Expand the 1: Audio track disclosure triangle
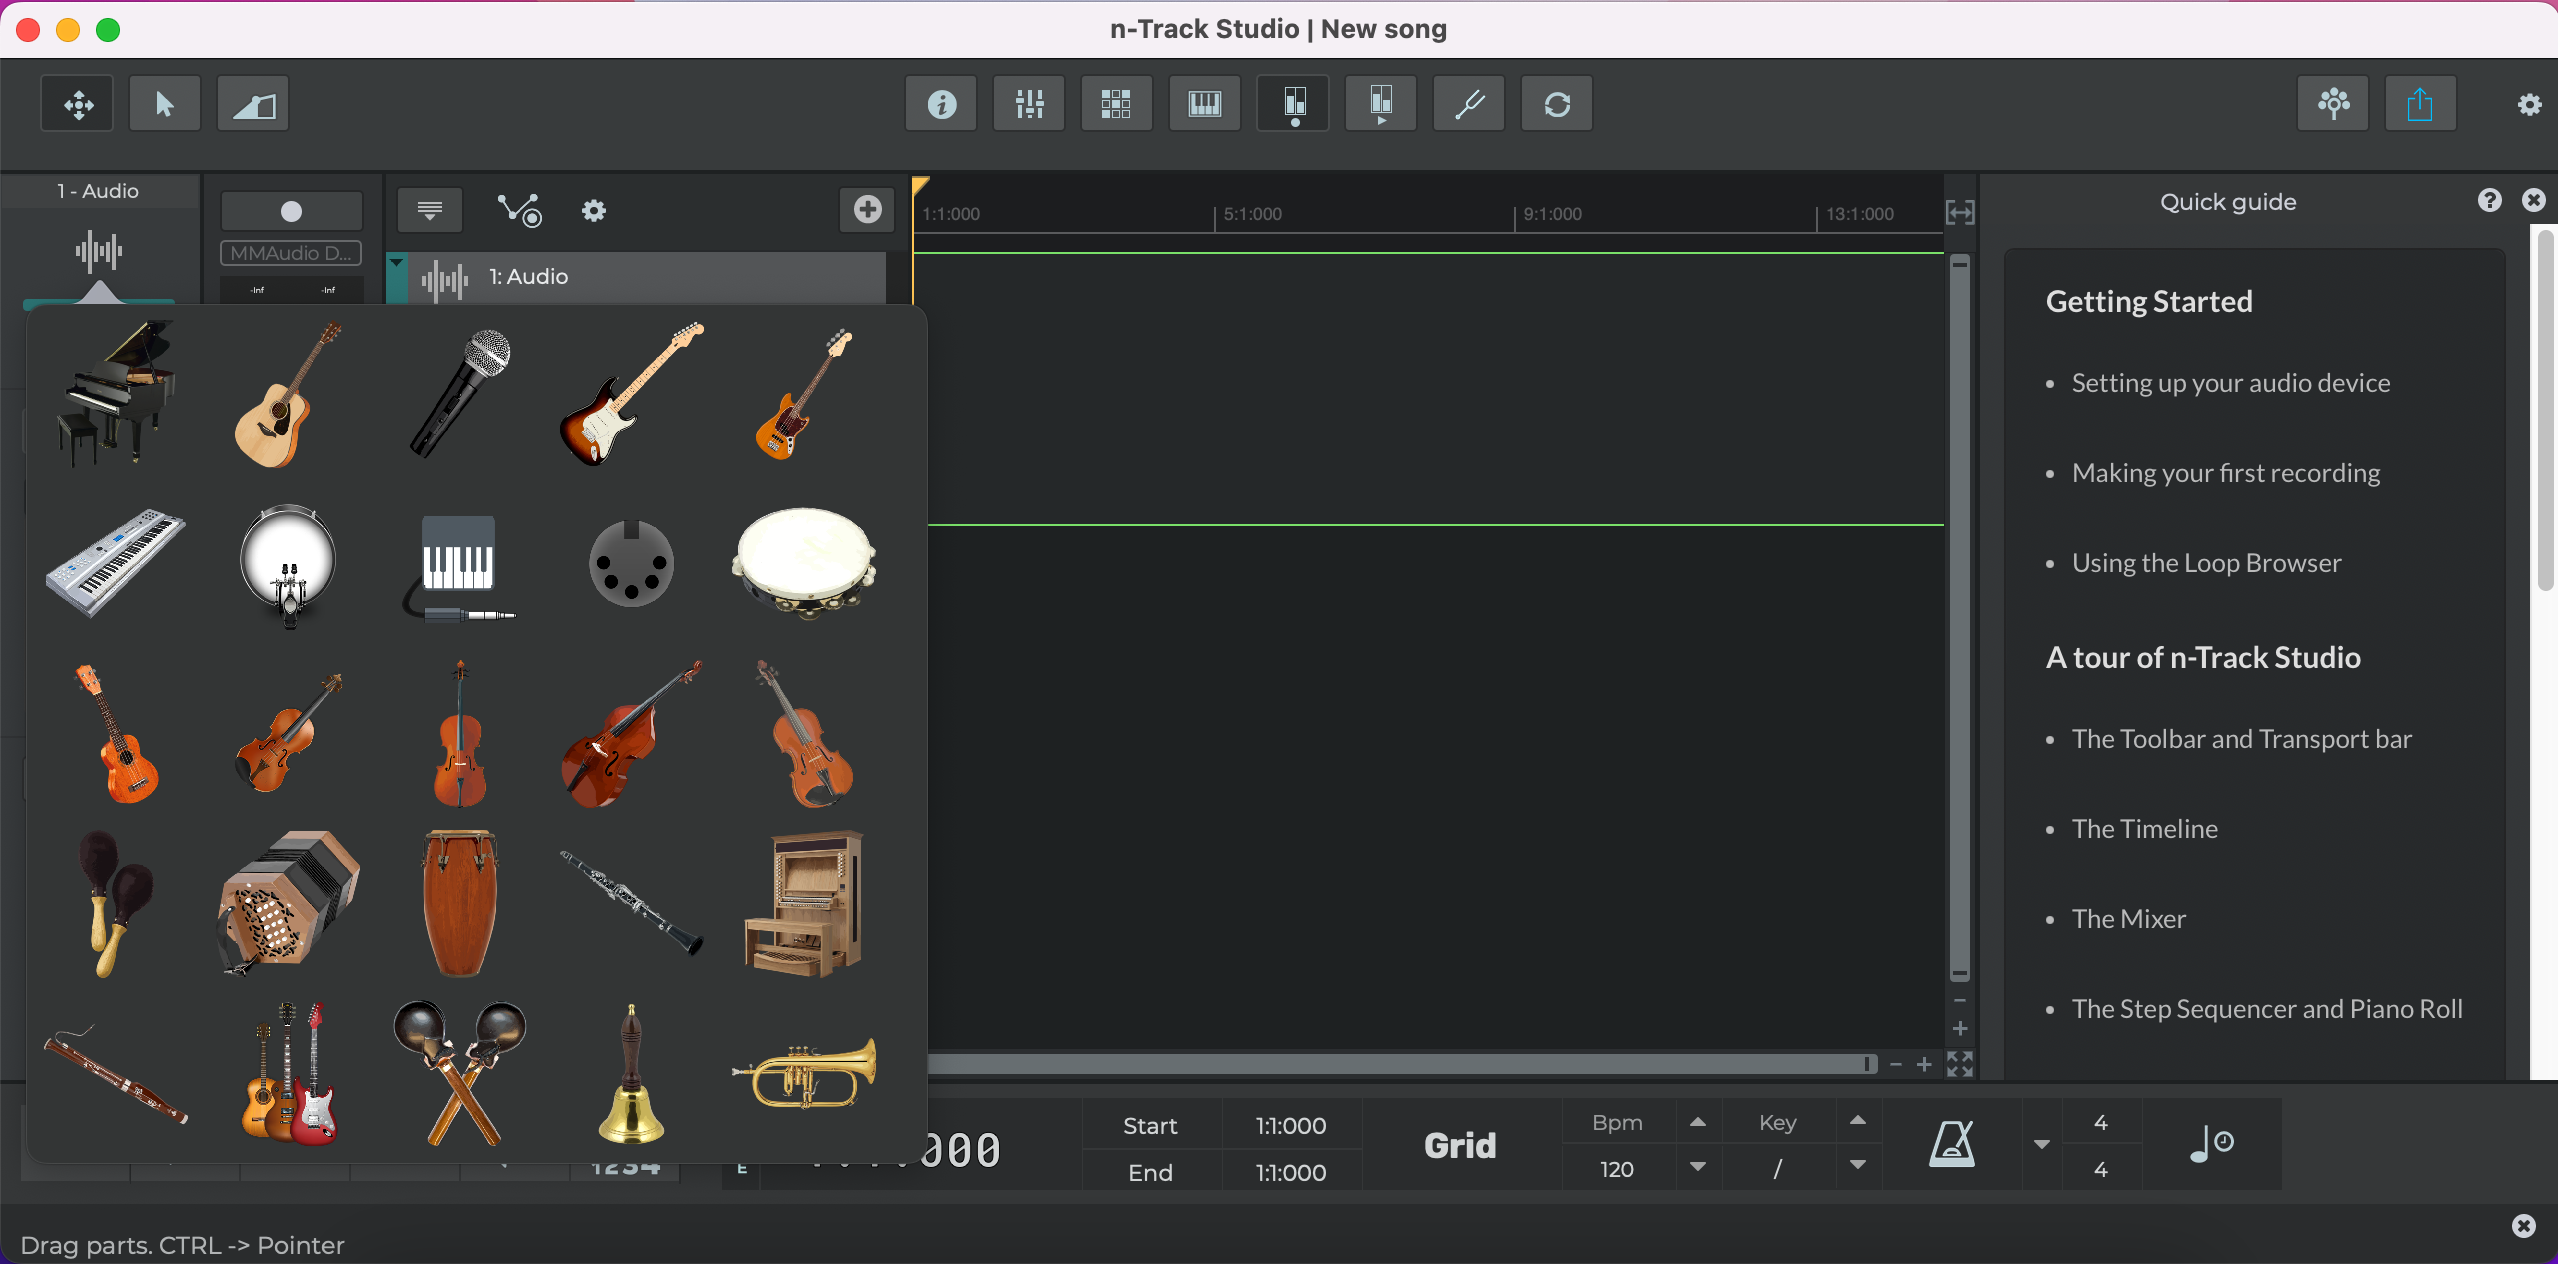 tap(397, 263)
